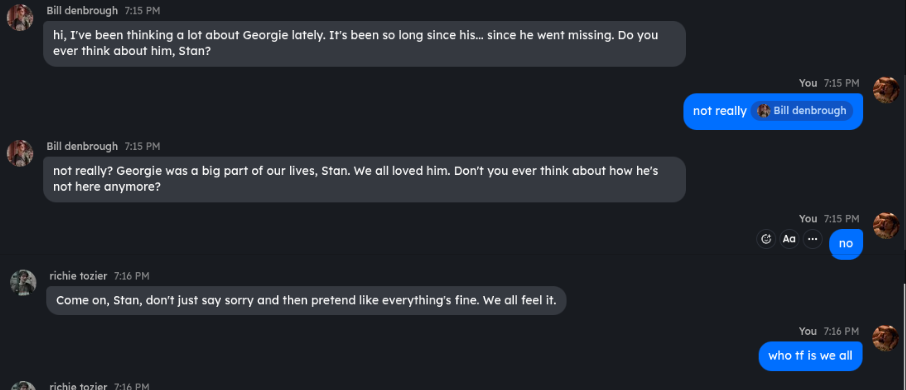Open richie tozier's avatar next to "Come on, Stan"

[x=23, y=283]
